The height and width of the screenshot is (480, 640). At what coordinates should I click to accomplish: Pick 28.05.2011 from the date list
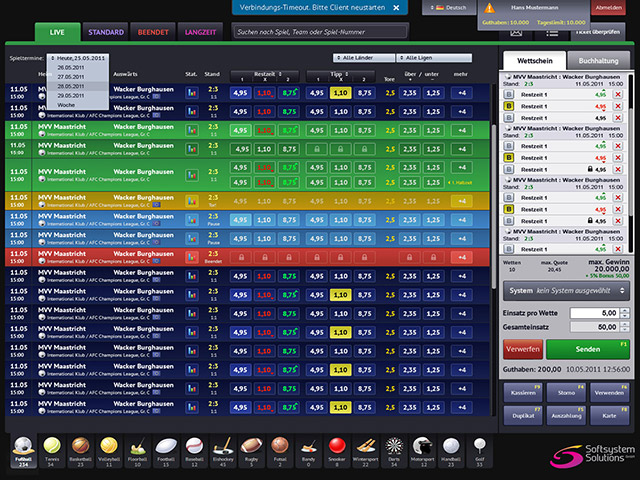[x=71, y=86]
